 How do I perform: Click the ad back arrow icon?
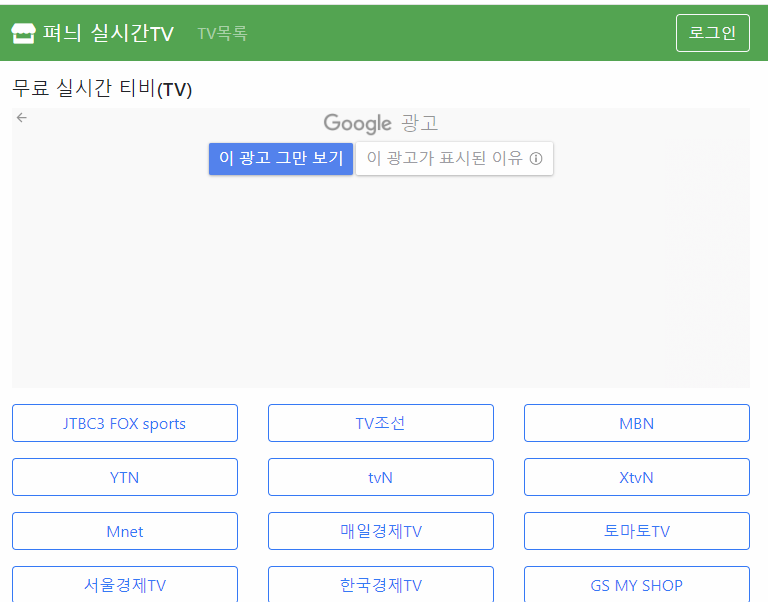tap(22, 118)
